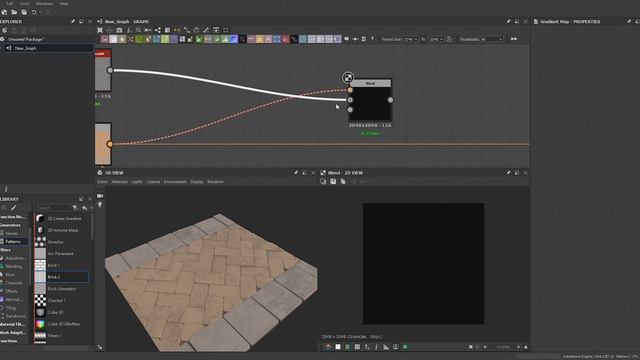Click the link toggle between parent size fields
The height and width of the screenshot is (360, 640).
pos(423,39)
